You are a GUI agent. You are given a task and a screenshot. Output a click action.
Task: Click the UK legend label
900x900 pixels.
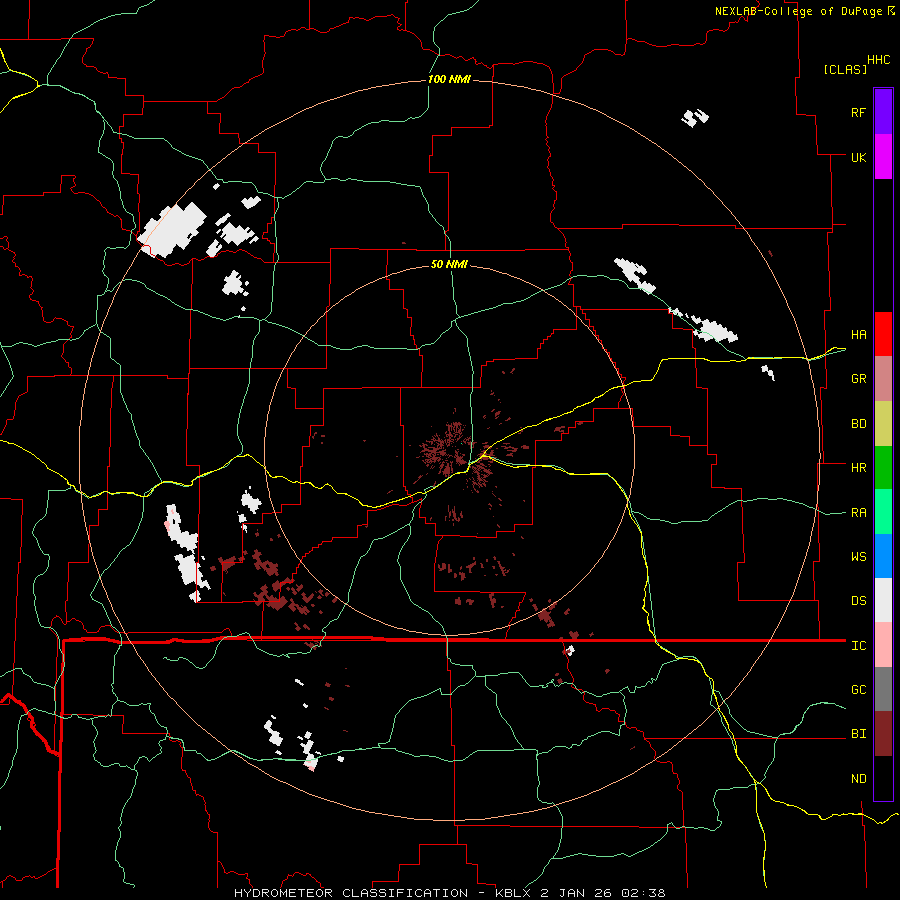point(859,157)
